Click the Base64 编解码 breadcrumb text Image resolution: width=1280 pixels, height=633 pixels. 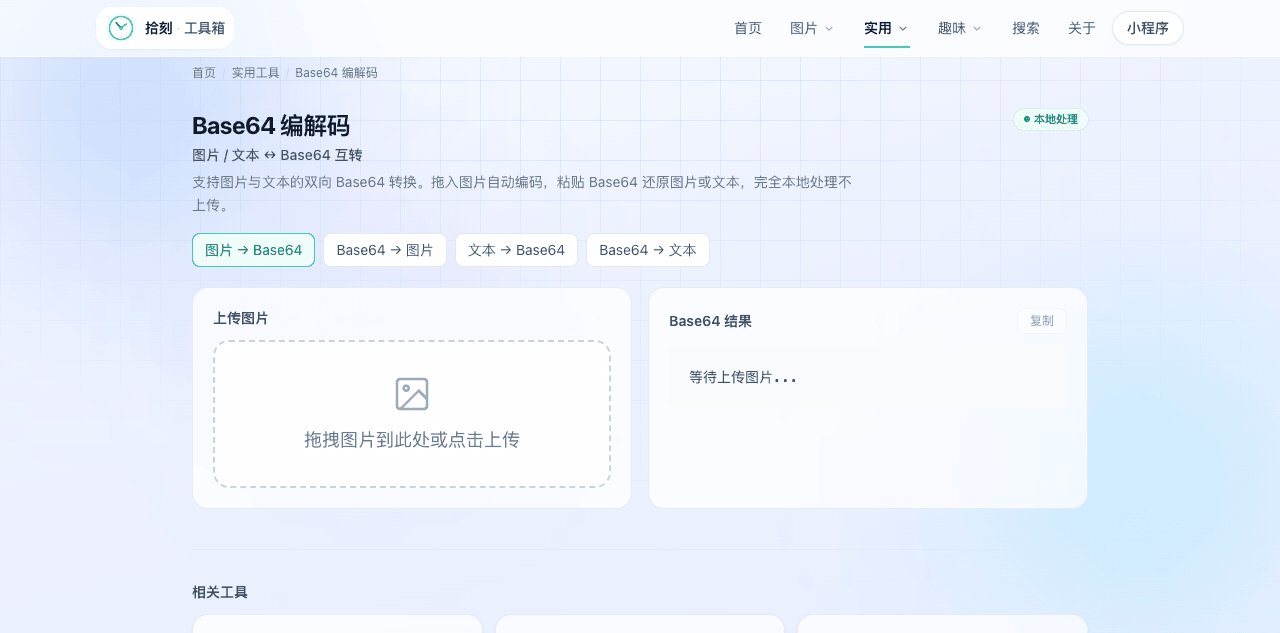[336, 73]
